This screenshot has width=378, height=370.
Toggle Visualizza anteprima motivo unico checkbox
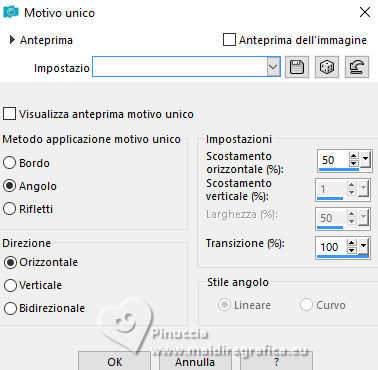tap(9, 113)
